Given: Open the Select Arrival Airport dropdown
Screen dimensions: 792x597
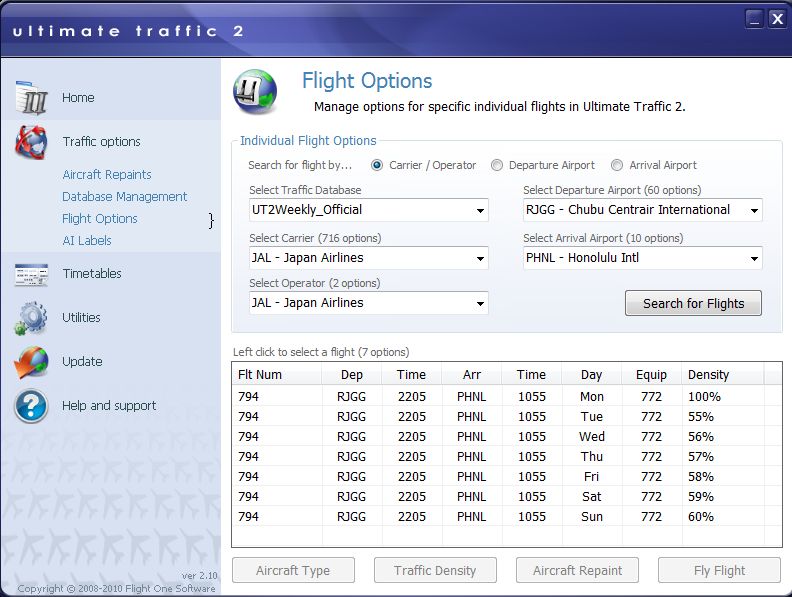Looking at the screenshot, I should [642, 258].
